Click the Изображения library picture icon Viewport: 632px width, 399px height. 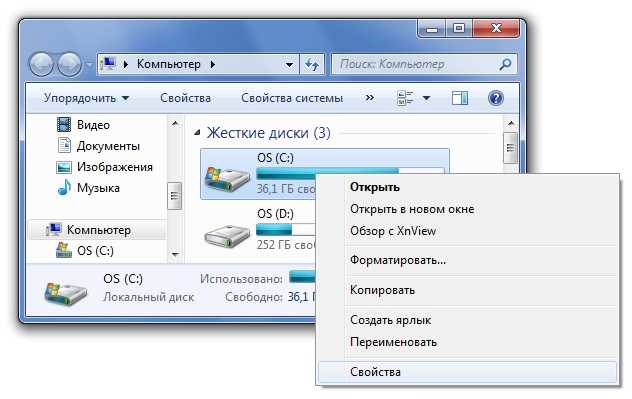click(x=64, y=166)
